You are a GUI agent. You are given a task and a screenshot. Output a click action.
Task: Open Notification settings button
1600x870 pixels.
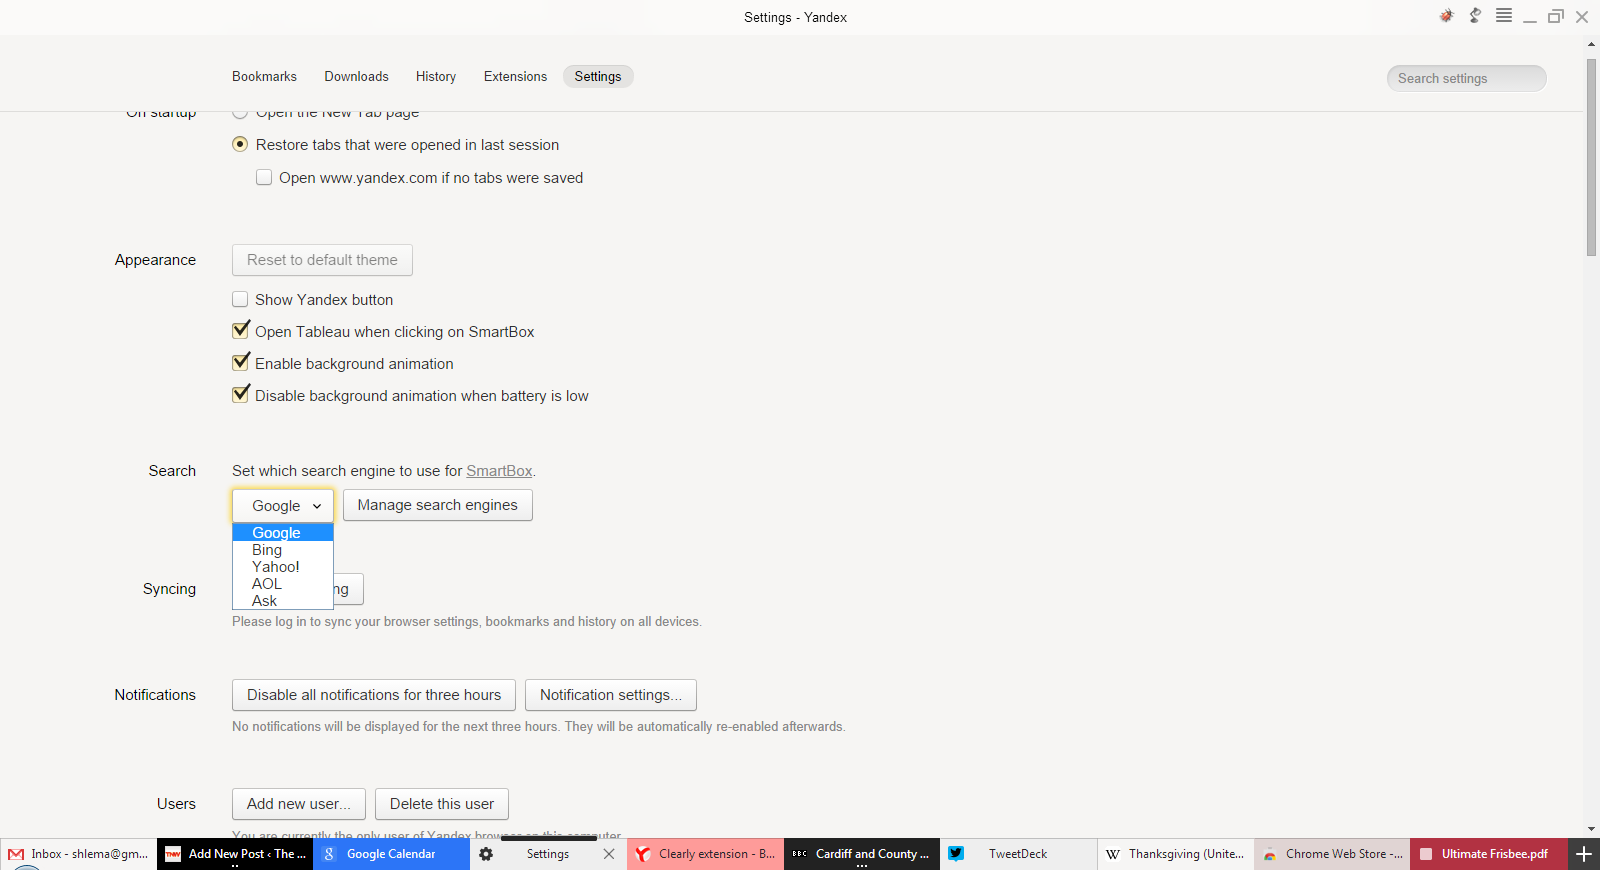pos(611,695)
